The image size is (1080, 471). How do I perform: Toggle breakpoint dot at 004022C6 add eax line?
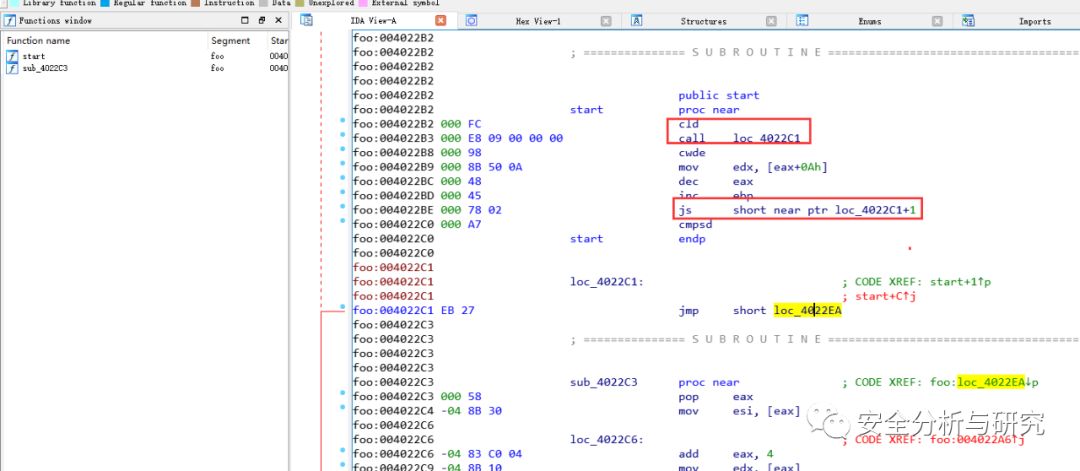(343, 450)
